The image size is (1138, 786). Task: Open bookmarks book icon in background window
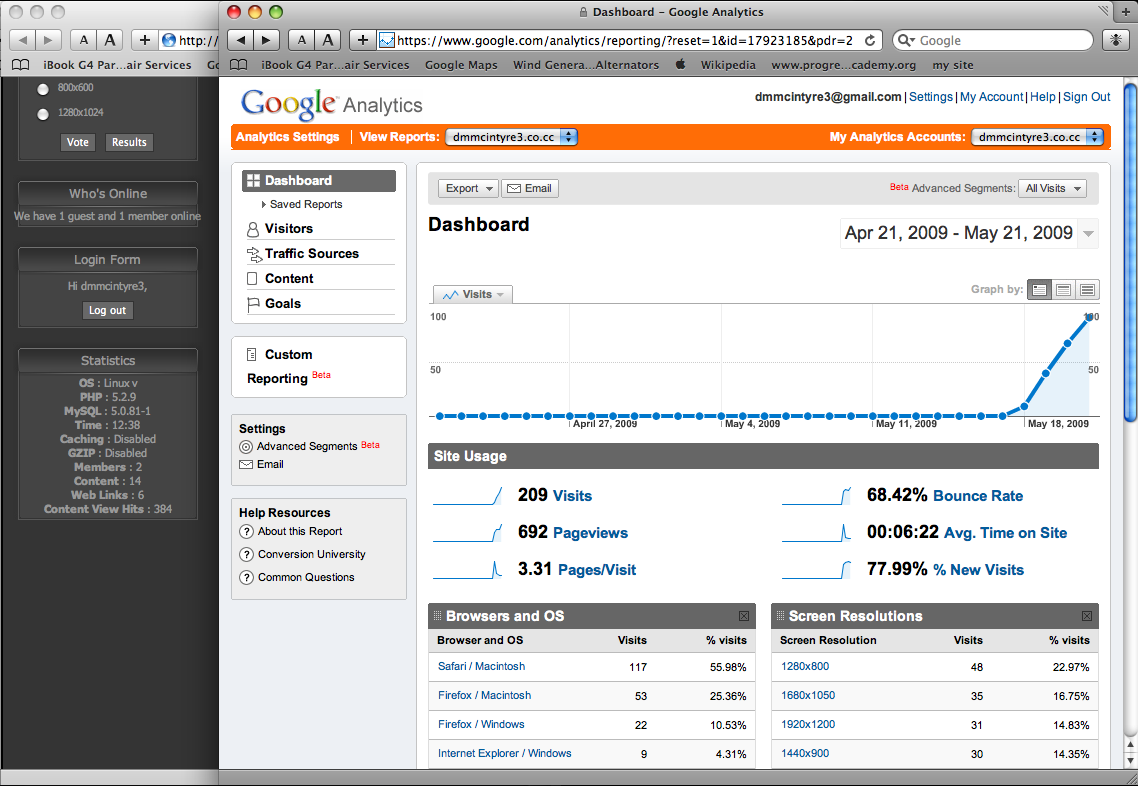(20, 65)
